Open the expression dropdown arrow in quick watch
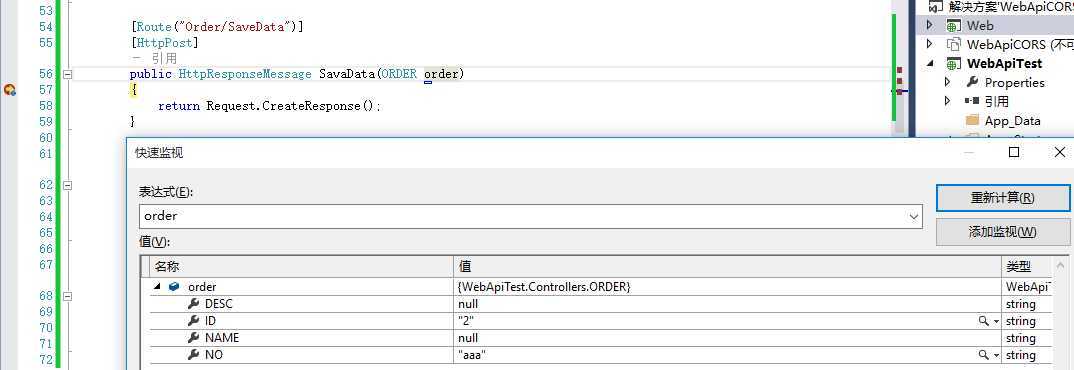The width and height of the screenshot is (1074, 370). [914, 217]
